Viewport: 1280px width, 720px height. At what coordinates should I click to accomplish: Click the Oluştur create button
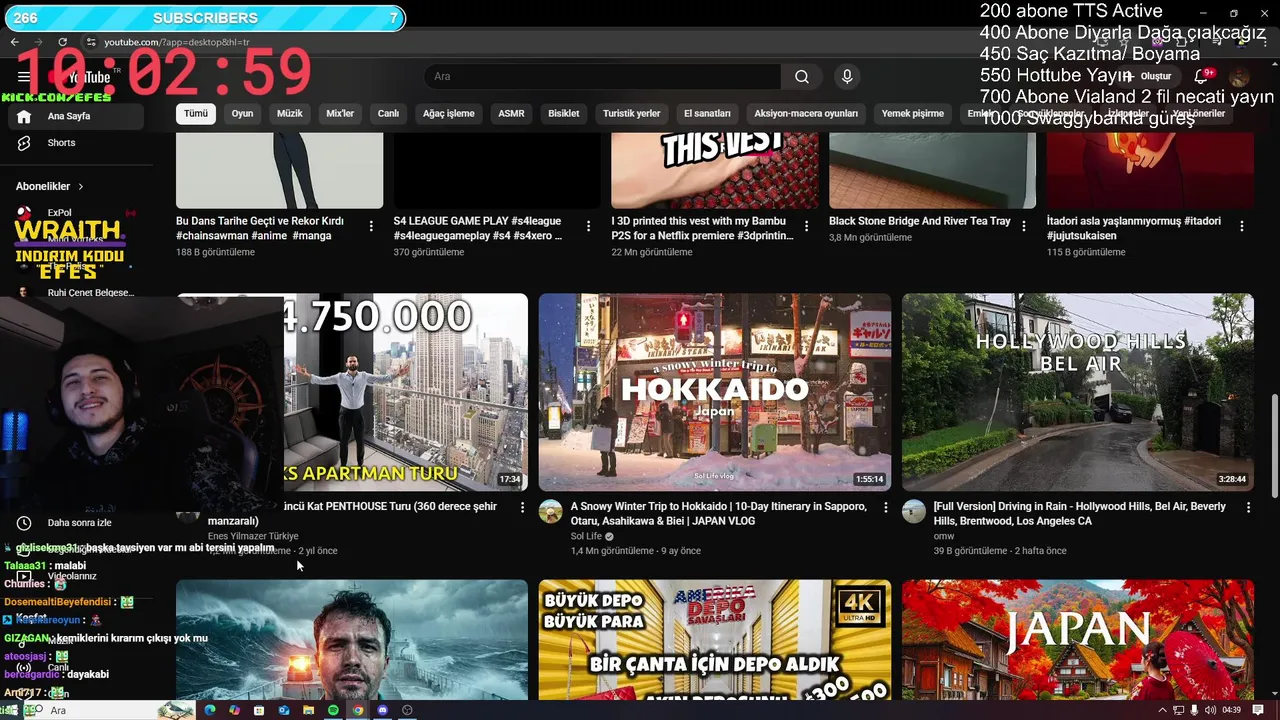pyautogui.click(x=1151, y=77)
